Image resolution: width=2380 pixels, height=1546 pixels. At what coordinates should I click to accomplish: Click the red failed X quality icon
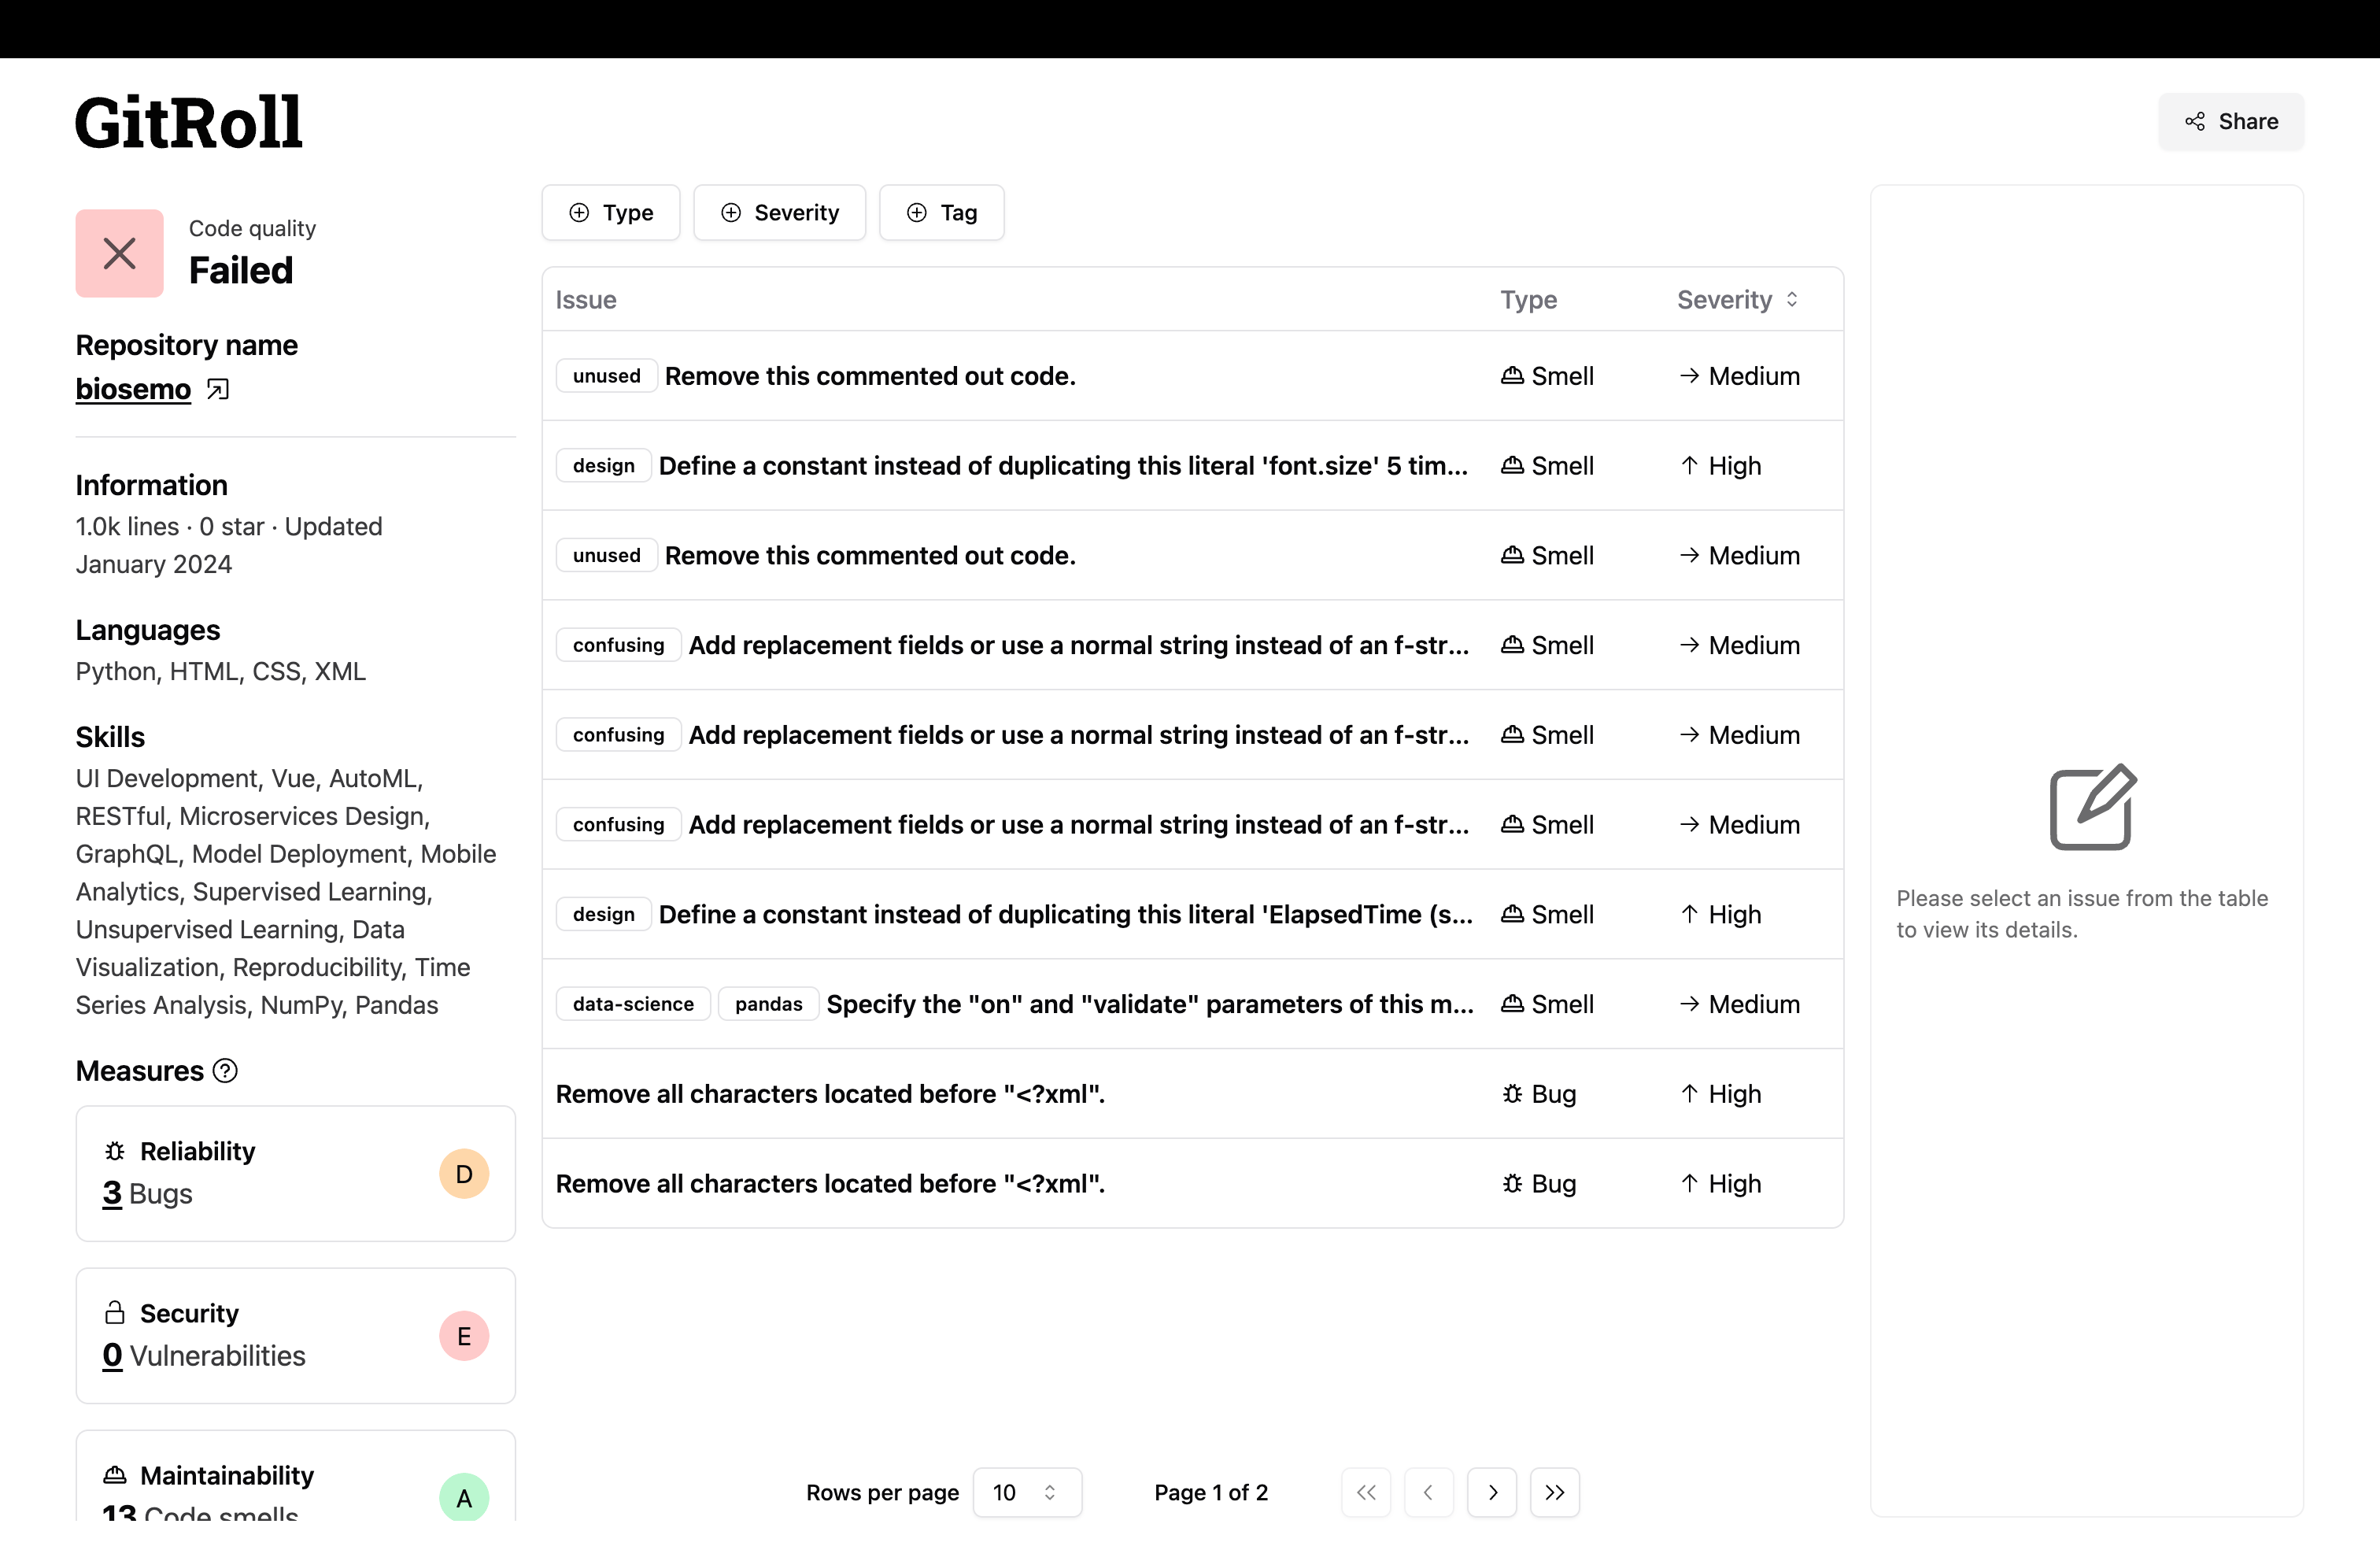pos(119,253)
